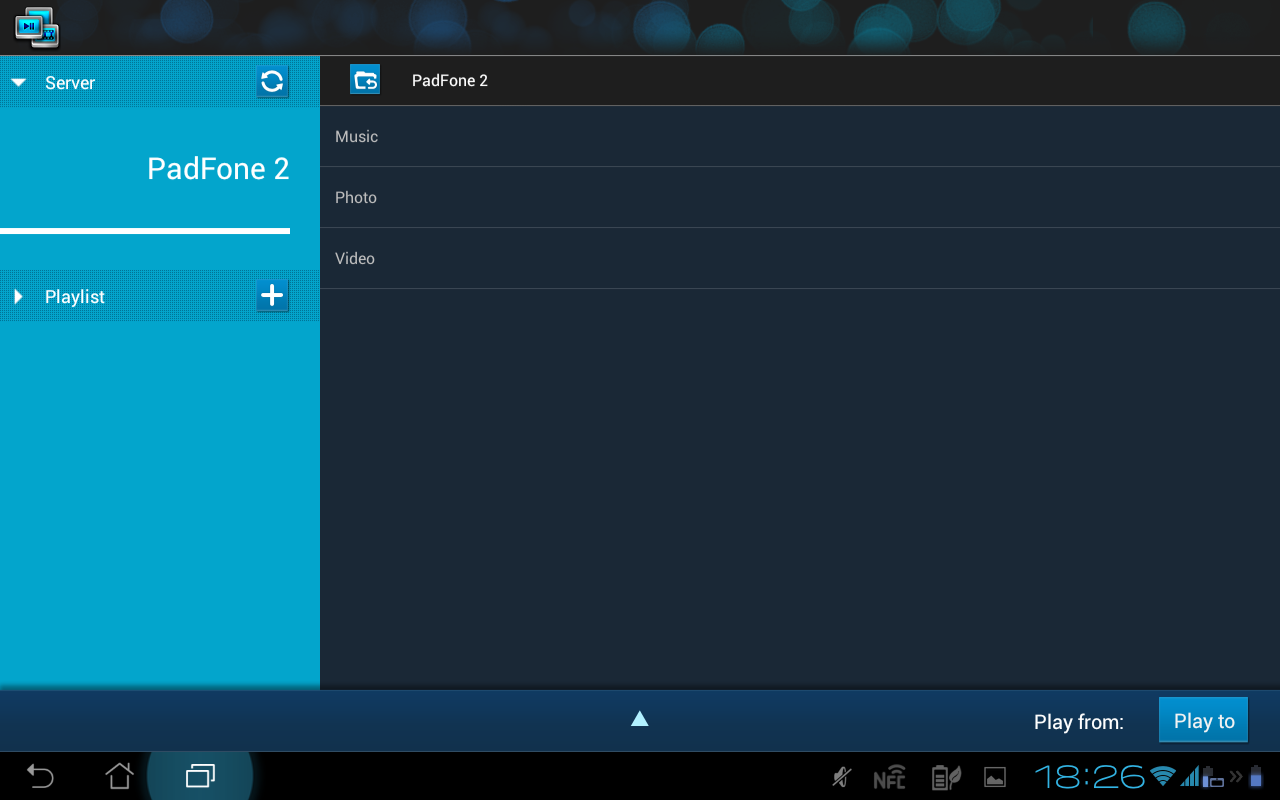Tap the battery saver leaf icon

pyautogui.click(x=946, y=777)
